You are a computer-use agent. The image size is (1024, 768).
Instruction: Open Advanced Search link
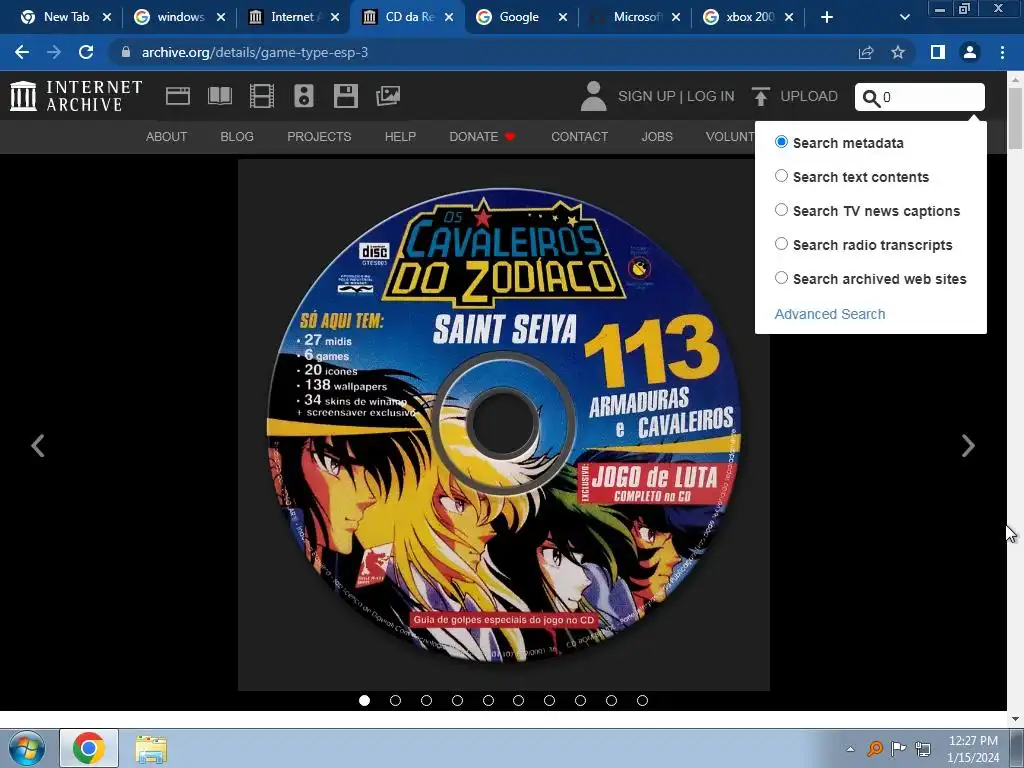829,314
